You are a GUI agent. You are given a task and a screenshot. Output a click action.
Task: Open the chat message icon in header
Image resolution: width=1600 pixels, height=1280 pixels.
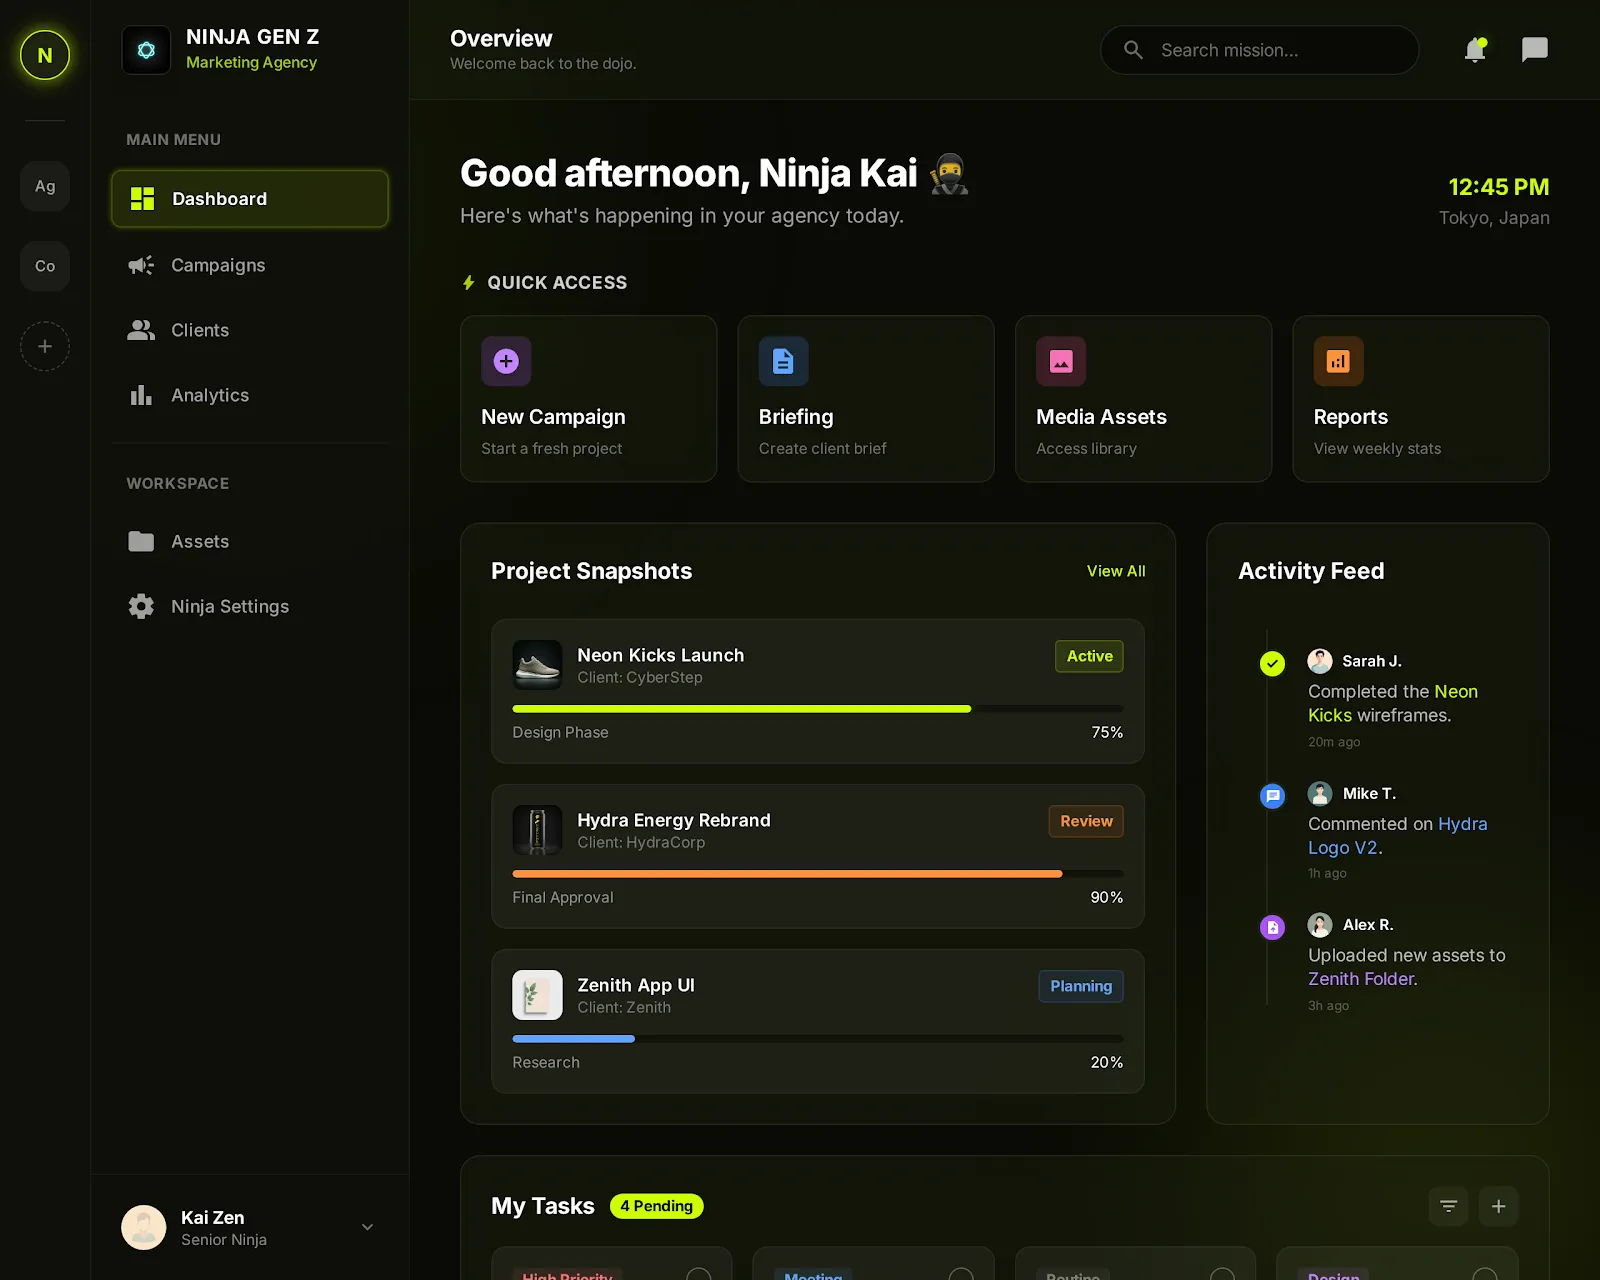tap(1534, 50)
